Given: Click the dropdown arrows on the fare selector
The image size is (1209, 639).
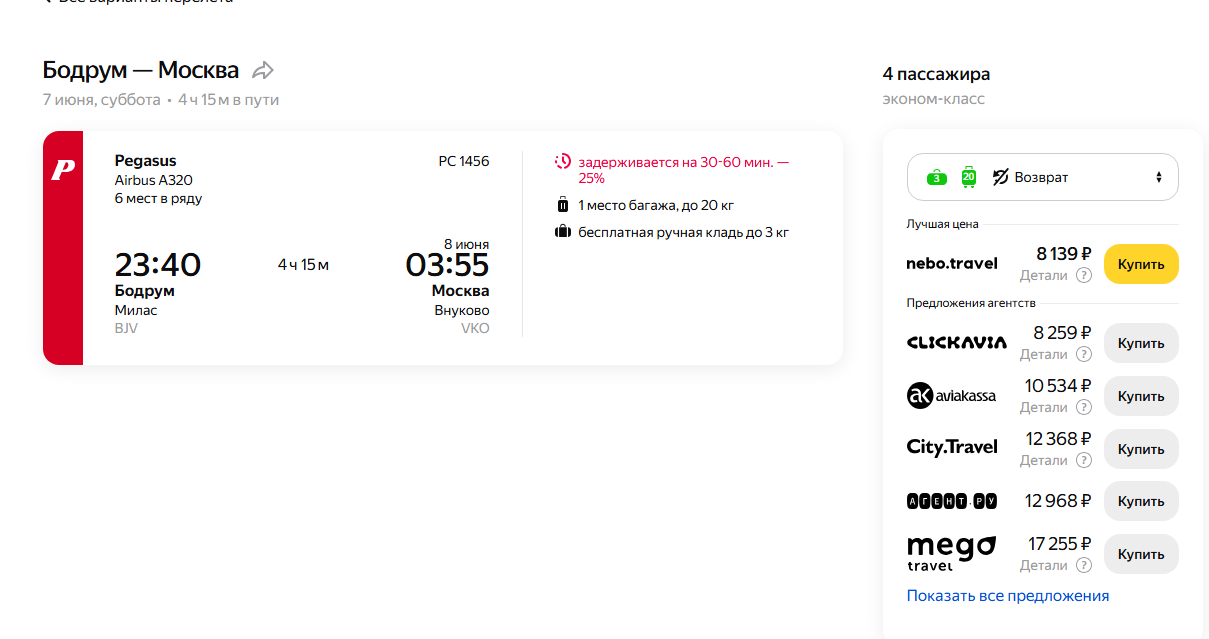Looking at the screenshot, I should tap(1159, 177).
